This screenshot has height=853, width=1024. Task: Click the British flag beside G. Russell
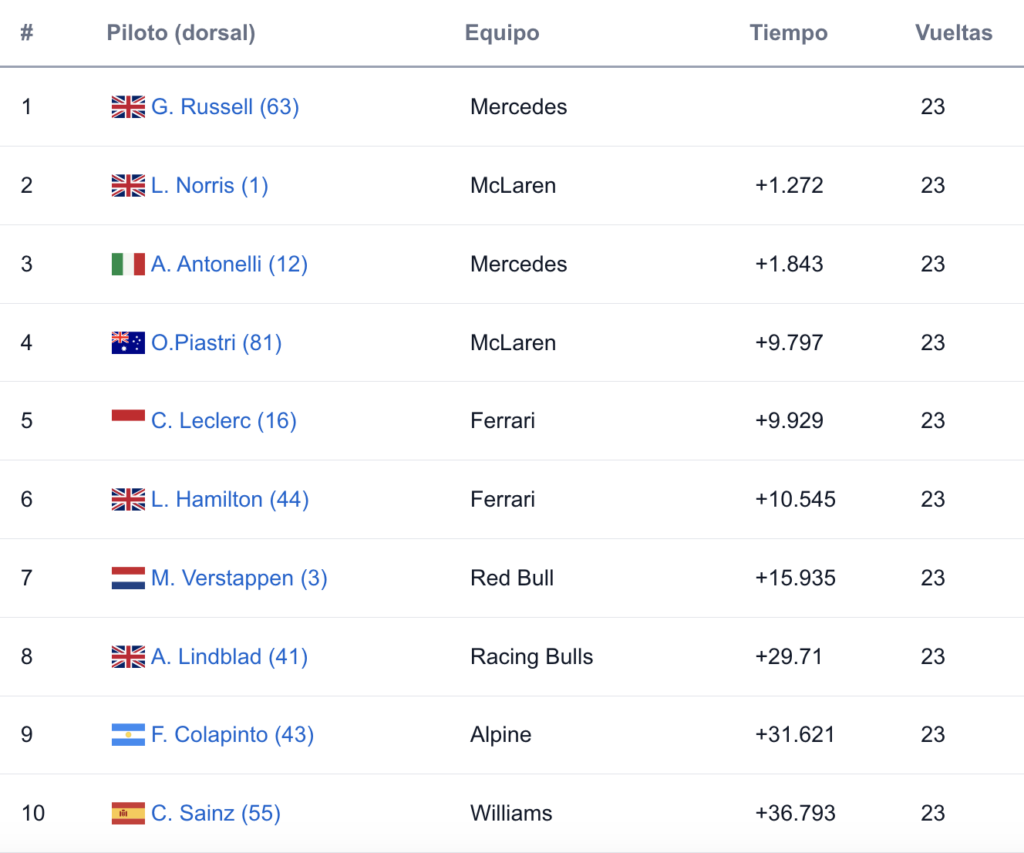coord(128,106)
